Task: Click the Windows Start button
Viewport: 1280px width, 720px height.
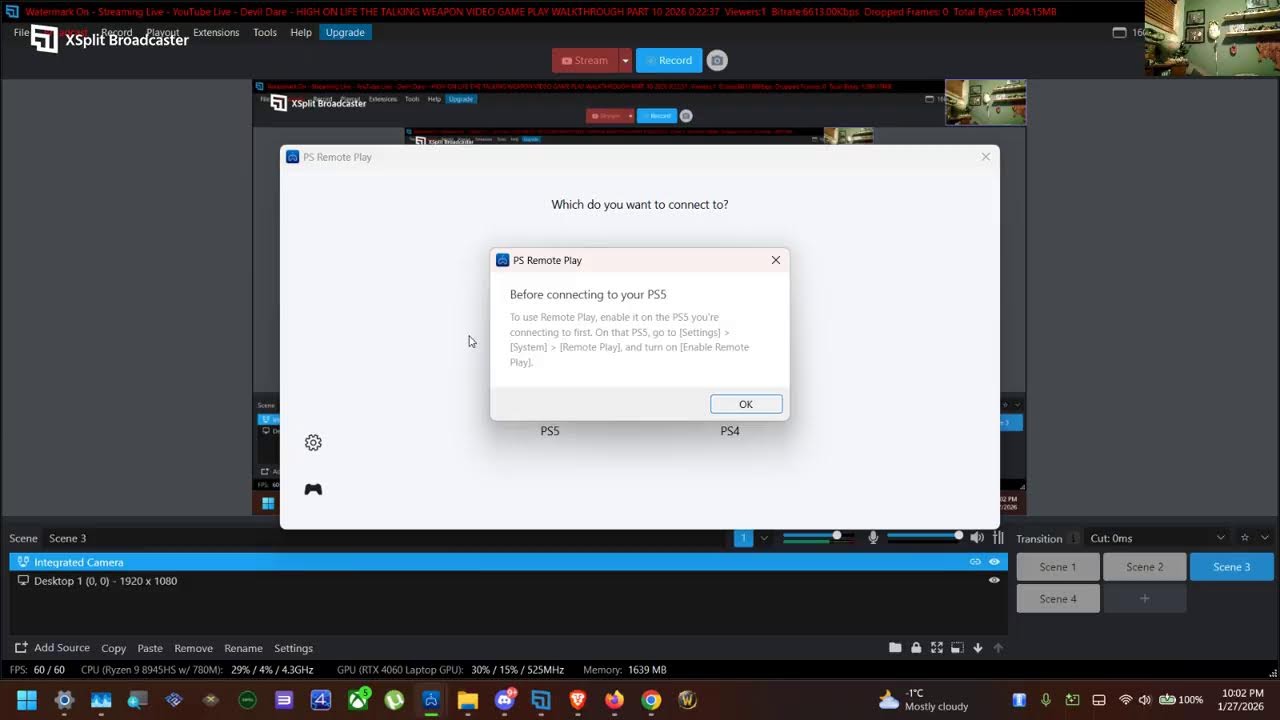Action: 27,700
